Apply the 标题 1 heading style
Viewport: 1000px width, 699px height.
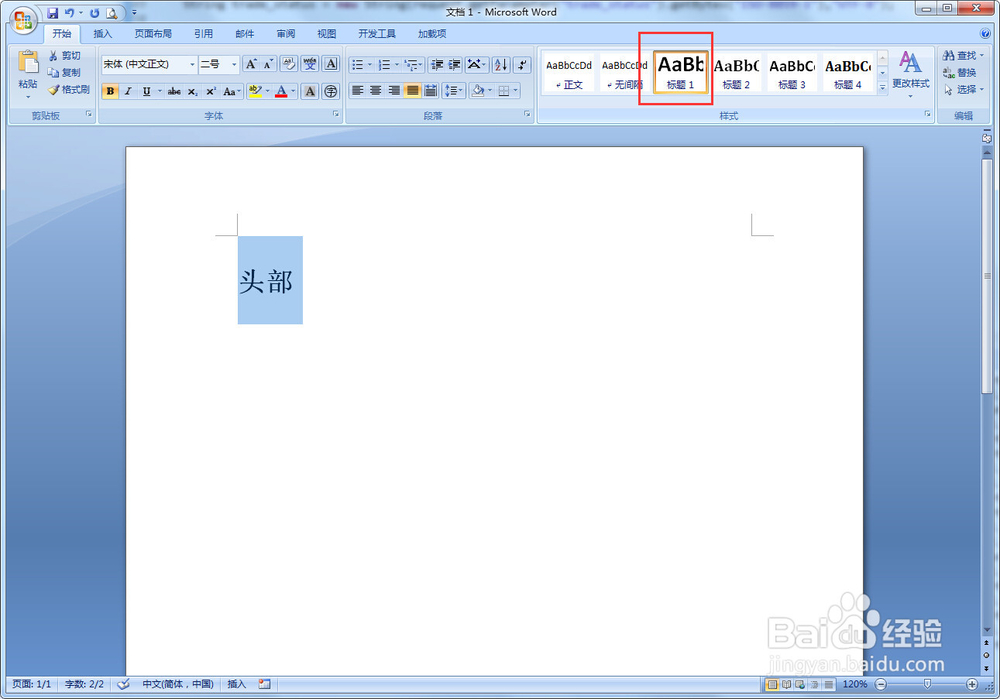click(678, 70)
